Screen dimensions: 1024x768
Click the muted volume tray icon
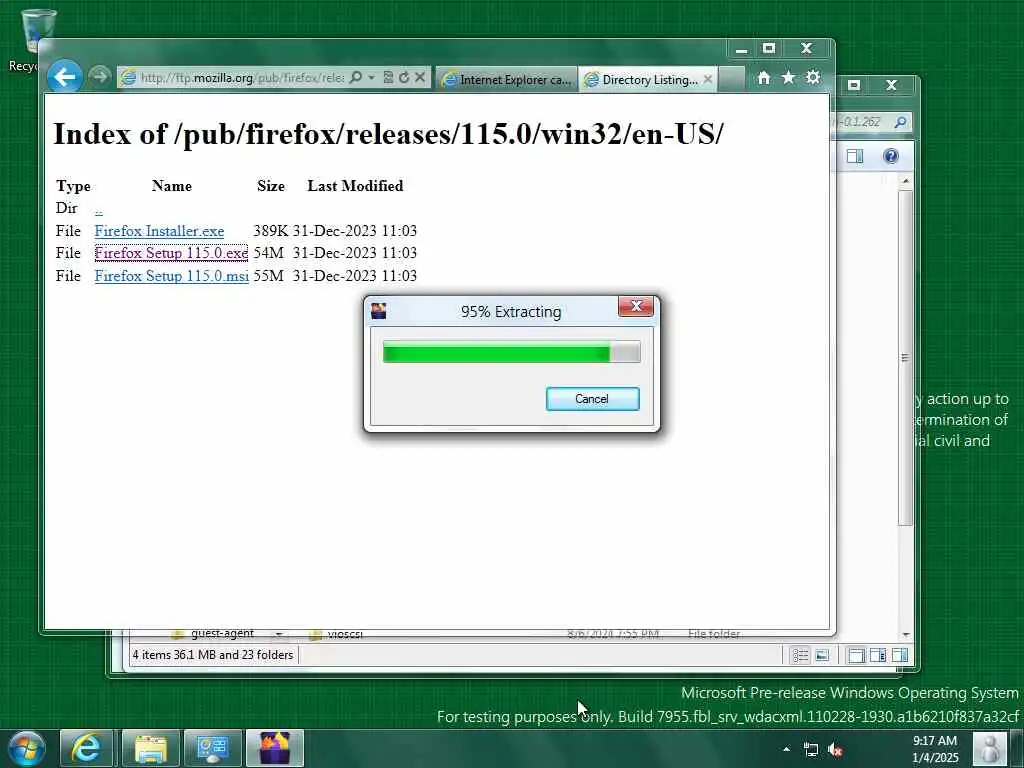coord(835,750)
